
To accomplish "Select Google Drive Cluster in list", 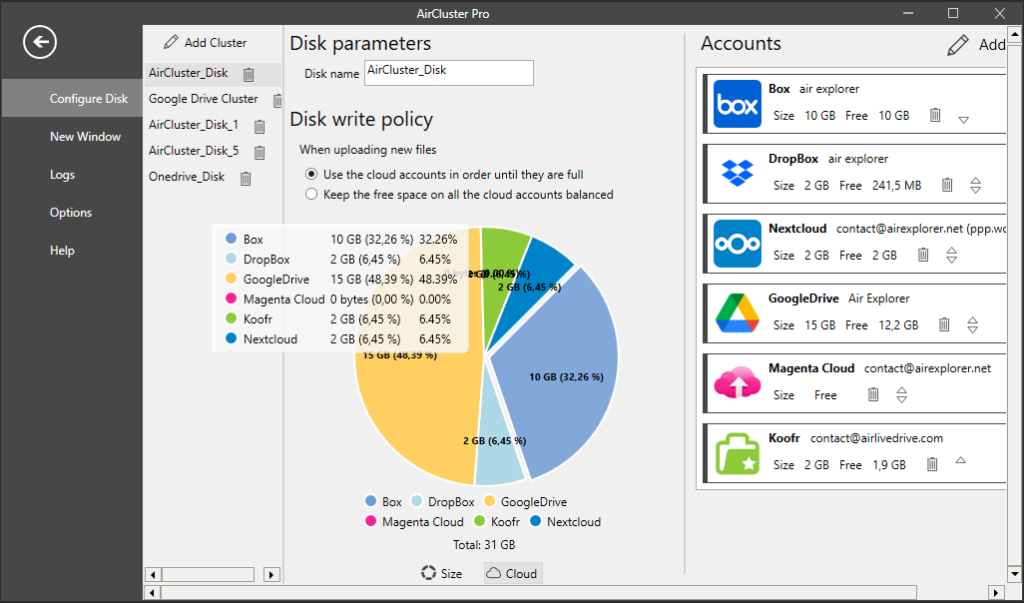I will 203,99.
